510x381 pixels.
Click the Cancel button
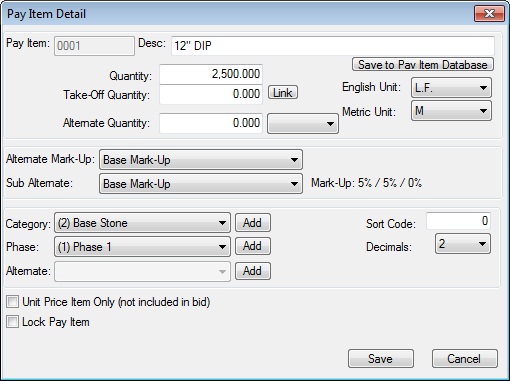coord(465,359)
